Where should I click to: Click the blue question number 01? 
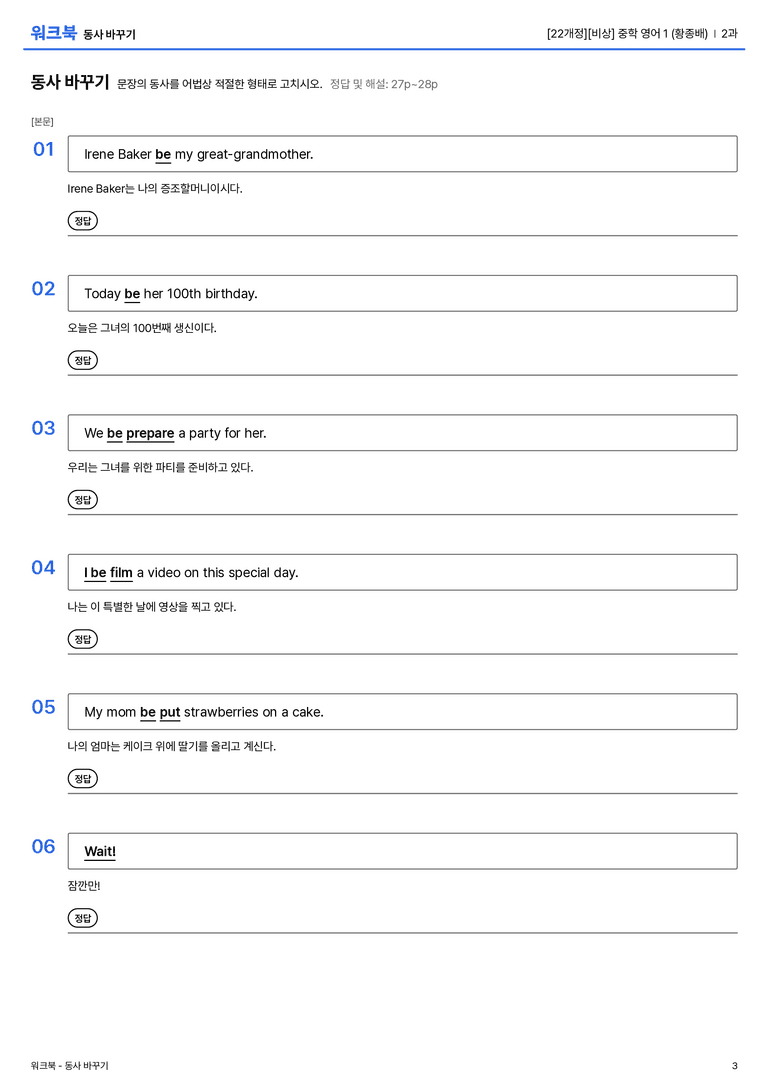coord(44,149)
